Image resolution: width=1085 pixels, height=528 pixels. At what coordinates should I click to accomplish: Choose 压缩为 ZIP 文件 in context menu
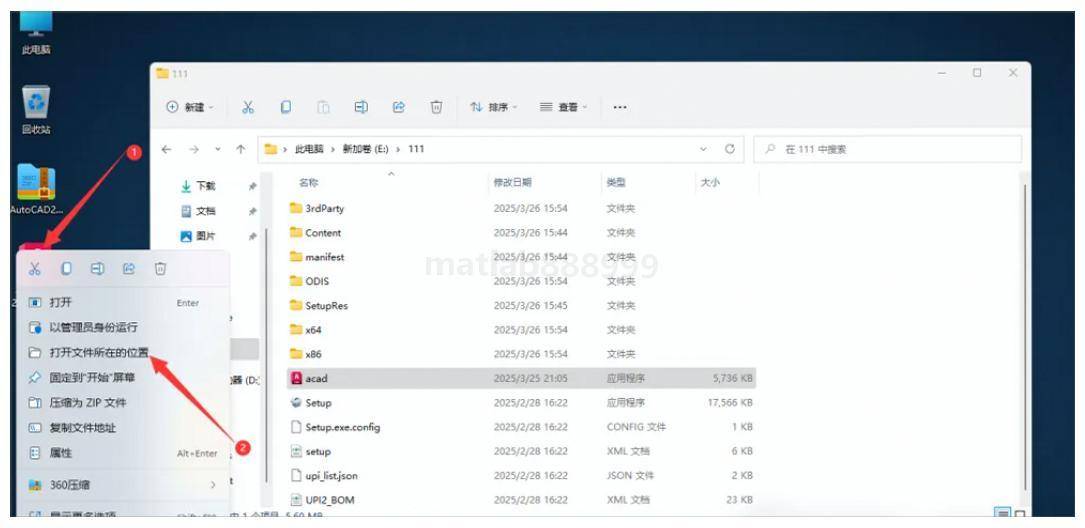122,403
